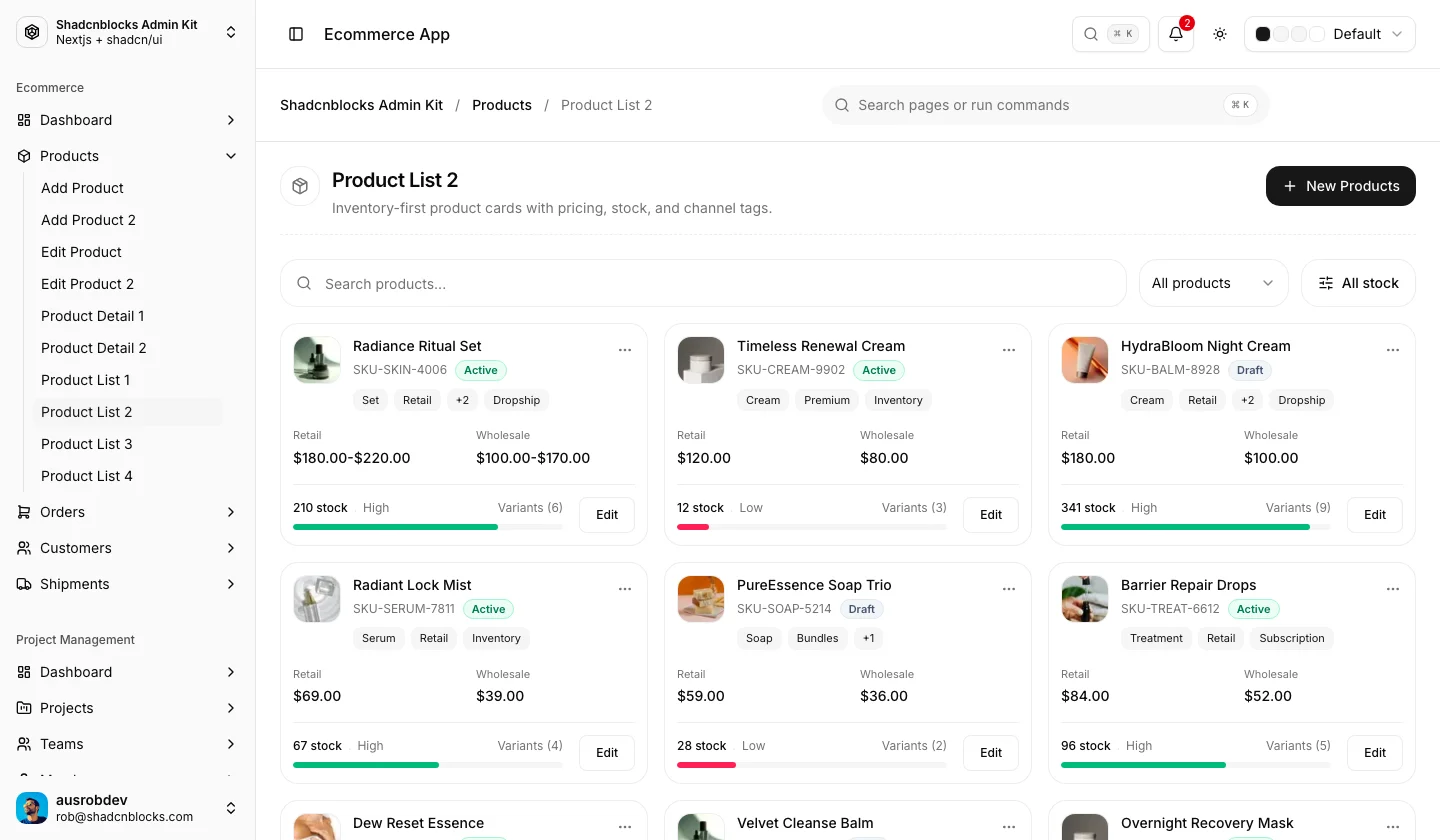Image resolution: width=1440 pixels, height=840 pixels.
Task: Open options menu for Radiance Ritual Set
Action: pyautogui.click(x=625, y=350)
